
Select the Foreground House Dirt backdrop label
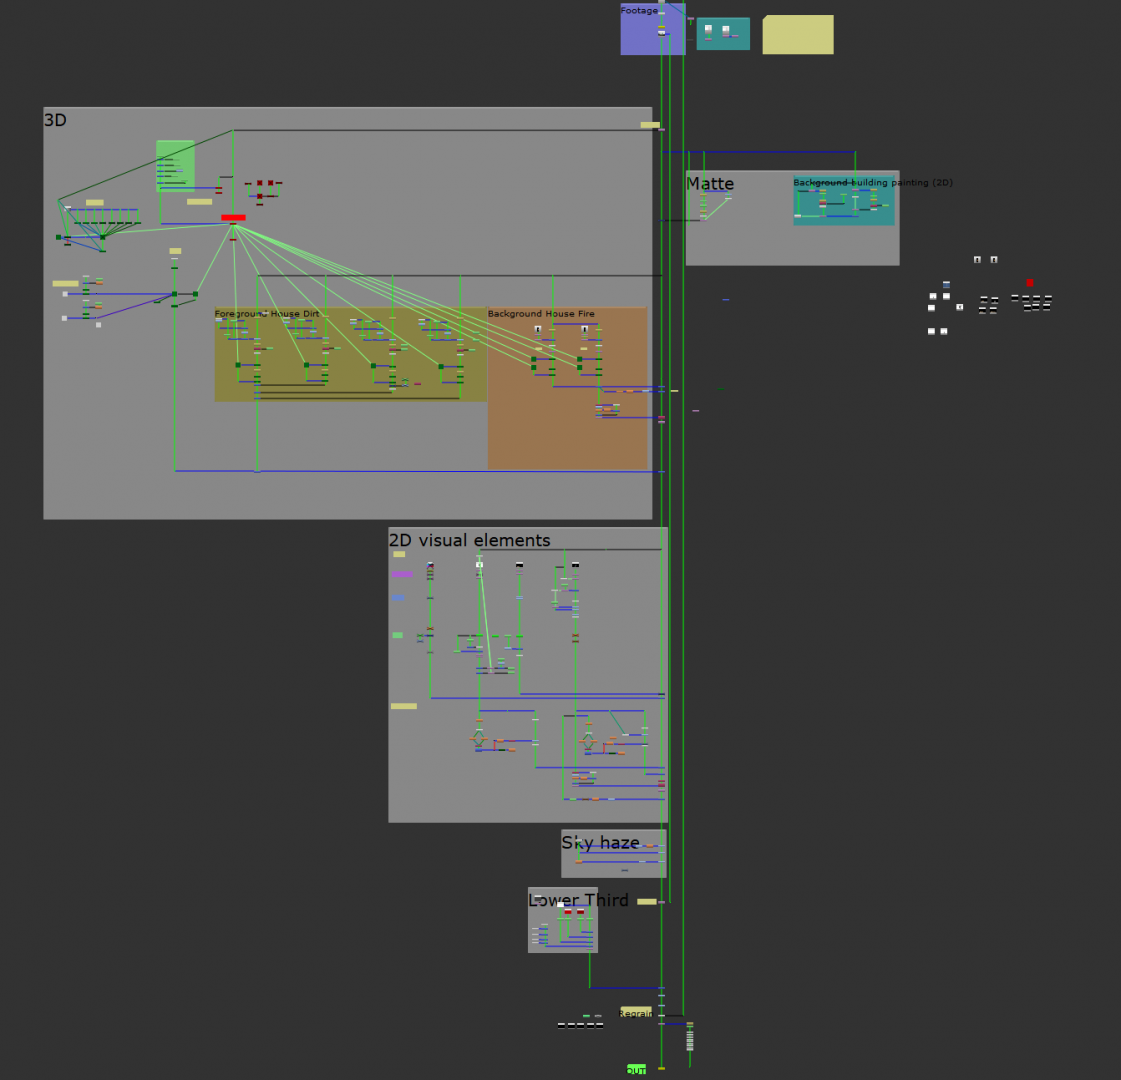[267, 314]
